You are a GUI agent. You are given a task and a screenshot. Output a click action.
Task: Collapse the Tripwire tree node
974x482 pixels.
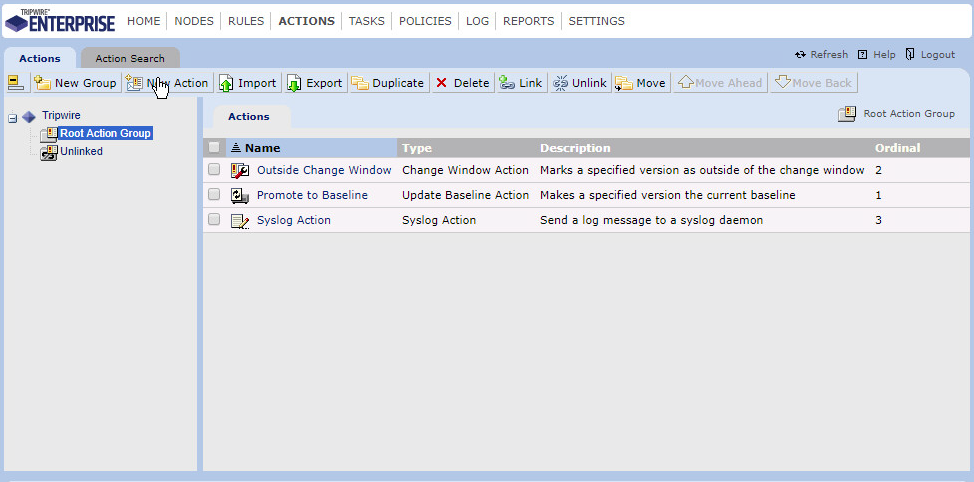pyautogui.click(x=12, y=117)
